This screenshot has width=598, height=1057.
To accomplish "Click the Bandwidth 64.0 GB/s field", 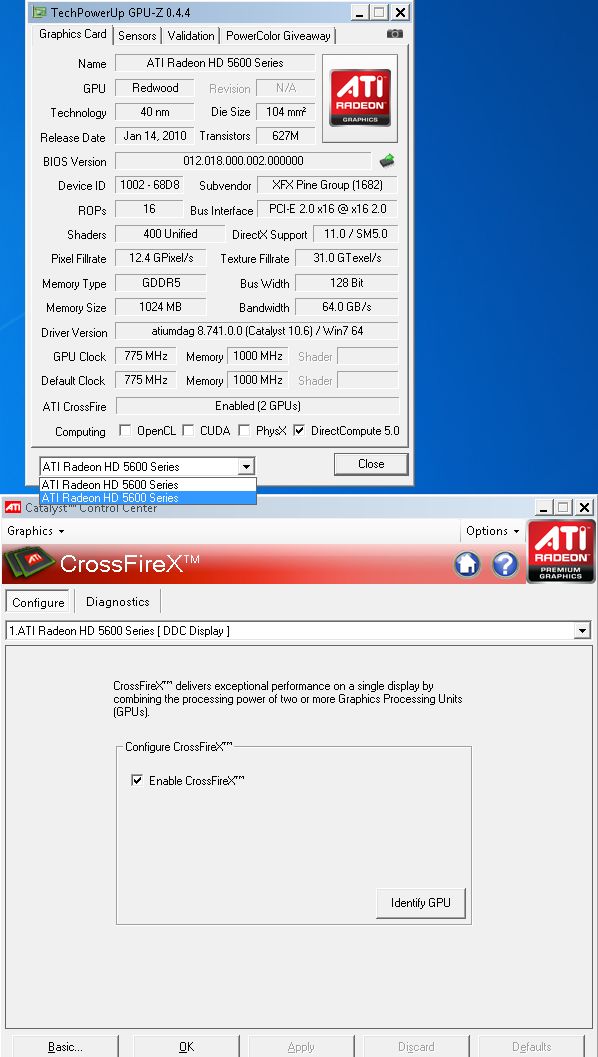I will 347,307.
